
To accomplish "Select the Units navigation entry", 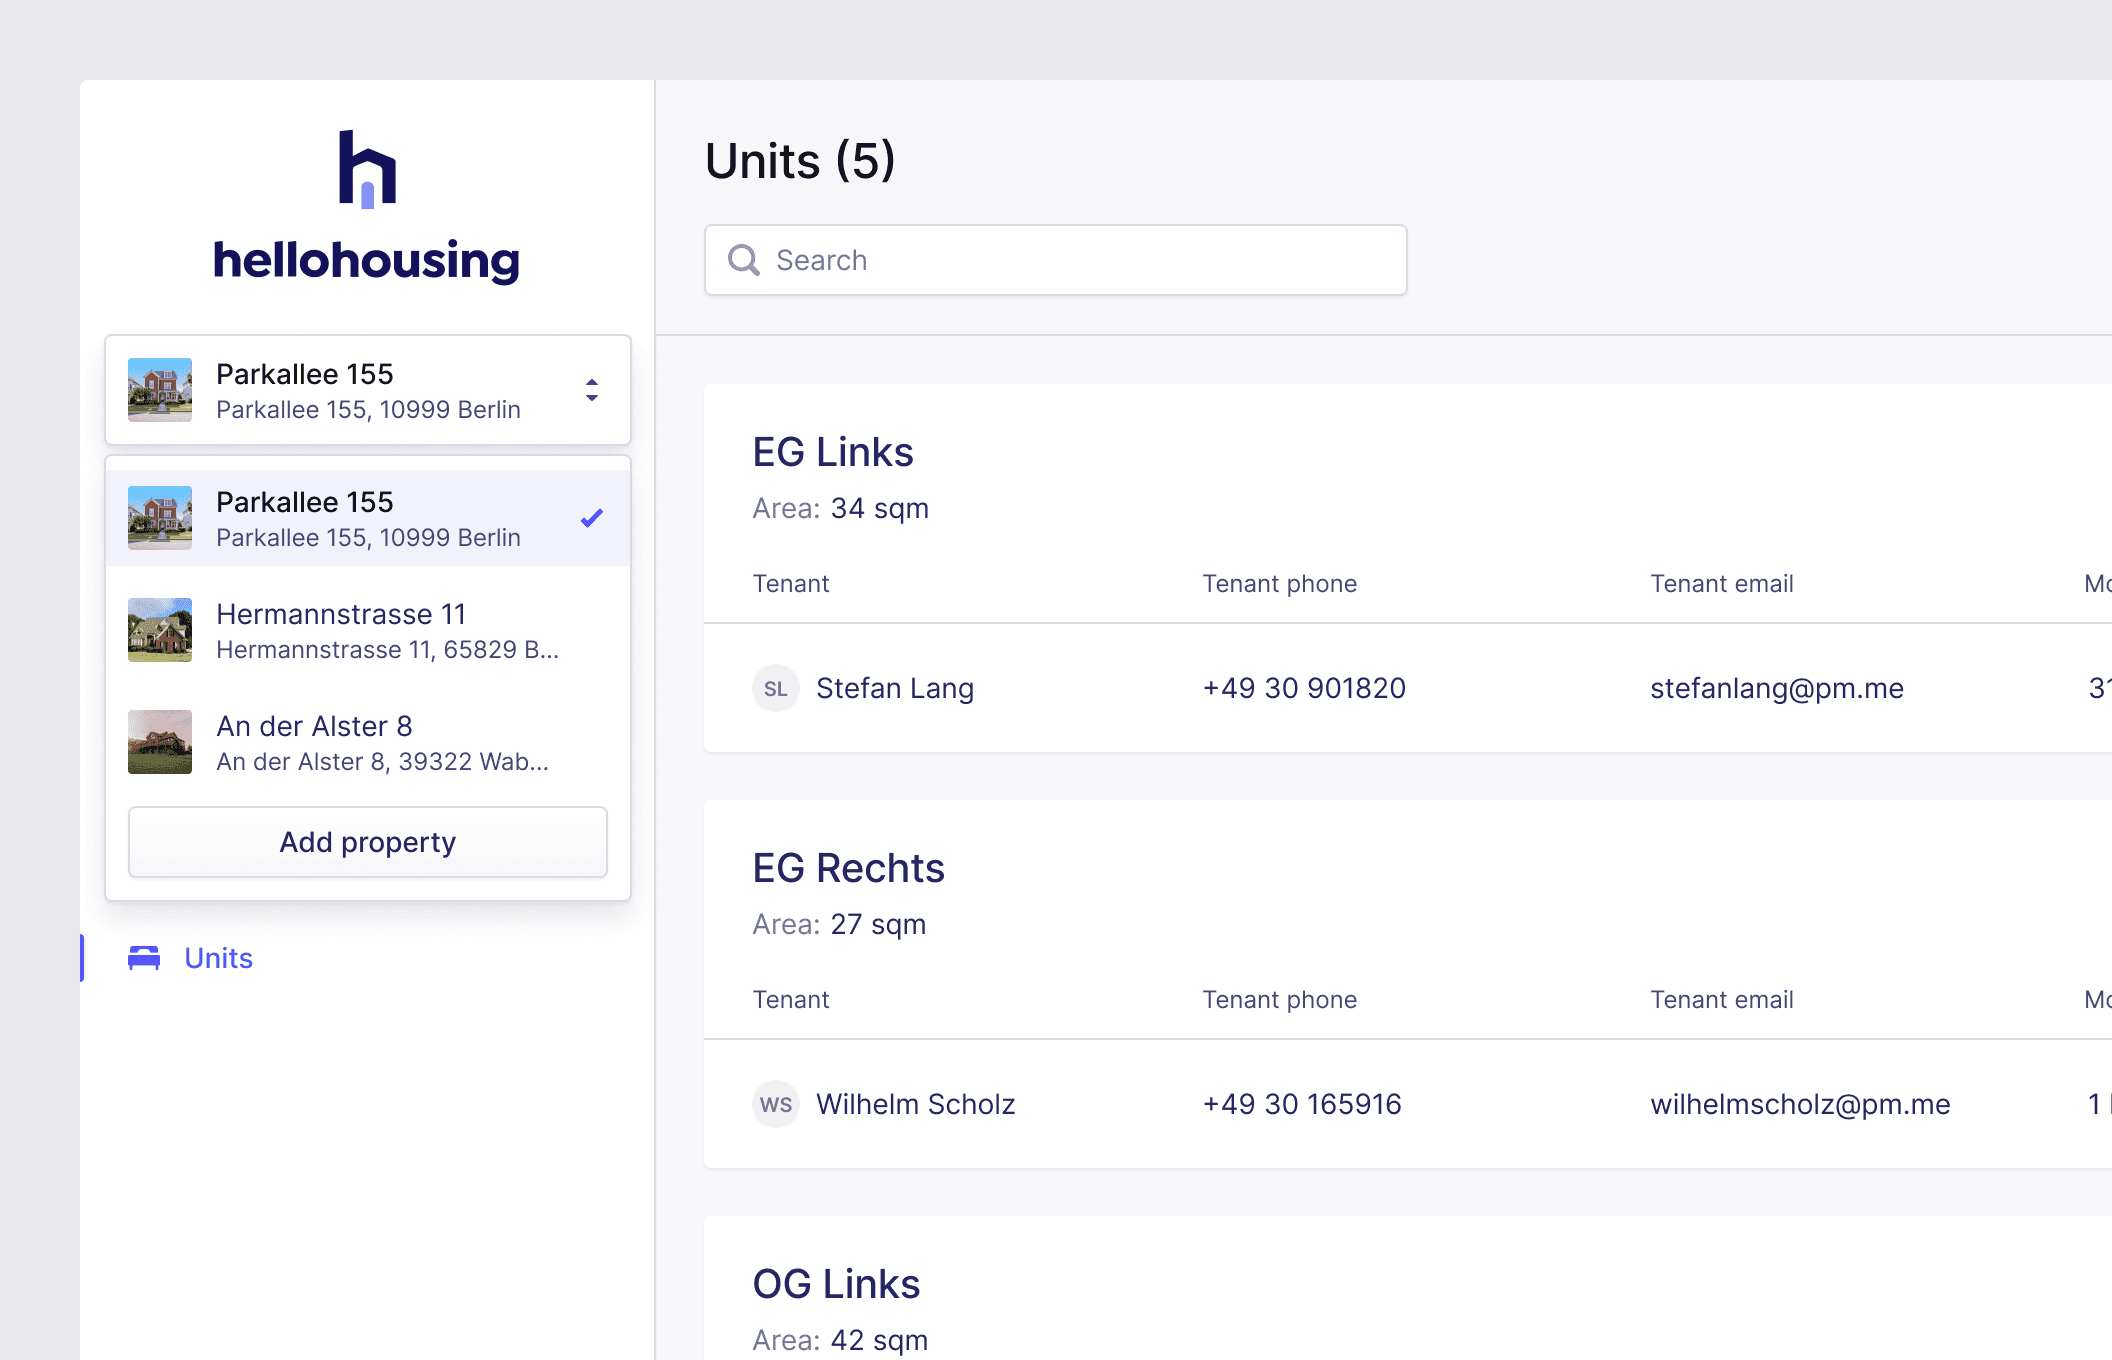I will [x=216, y=958].
